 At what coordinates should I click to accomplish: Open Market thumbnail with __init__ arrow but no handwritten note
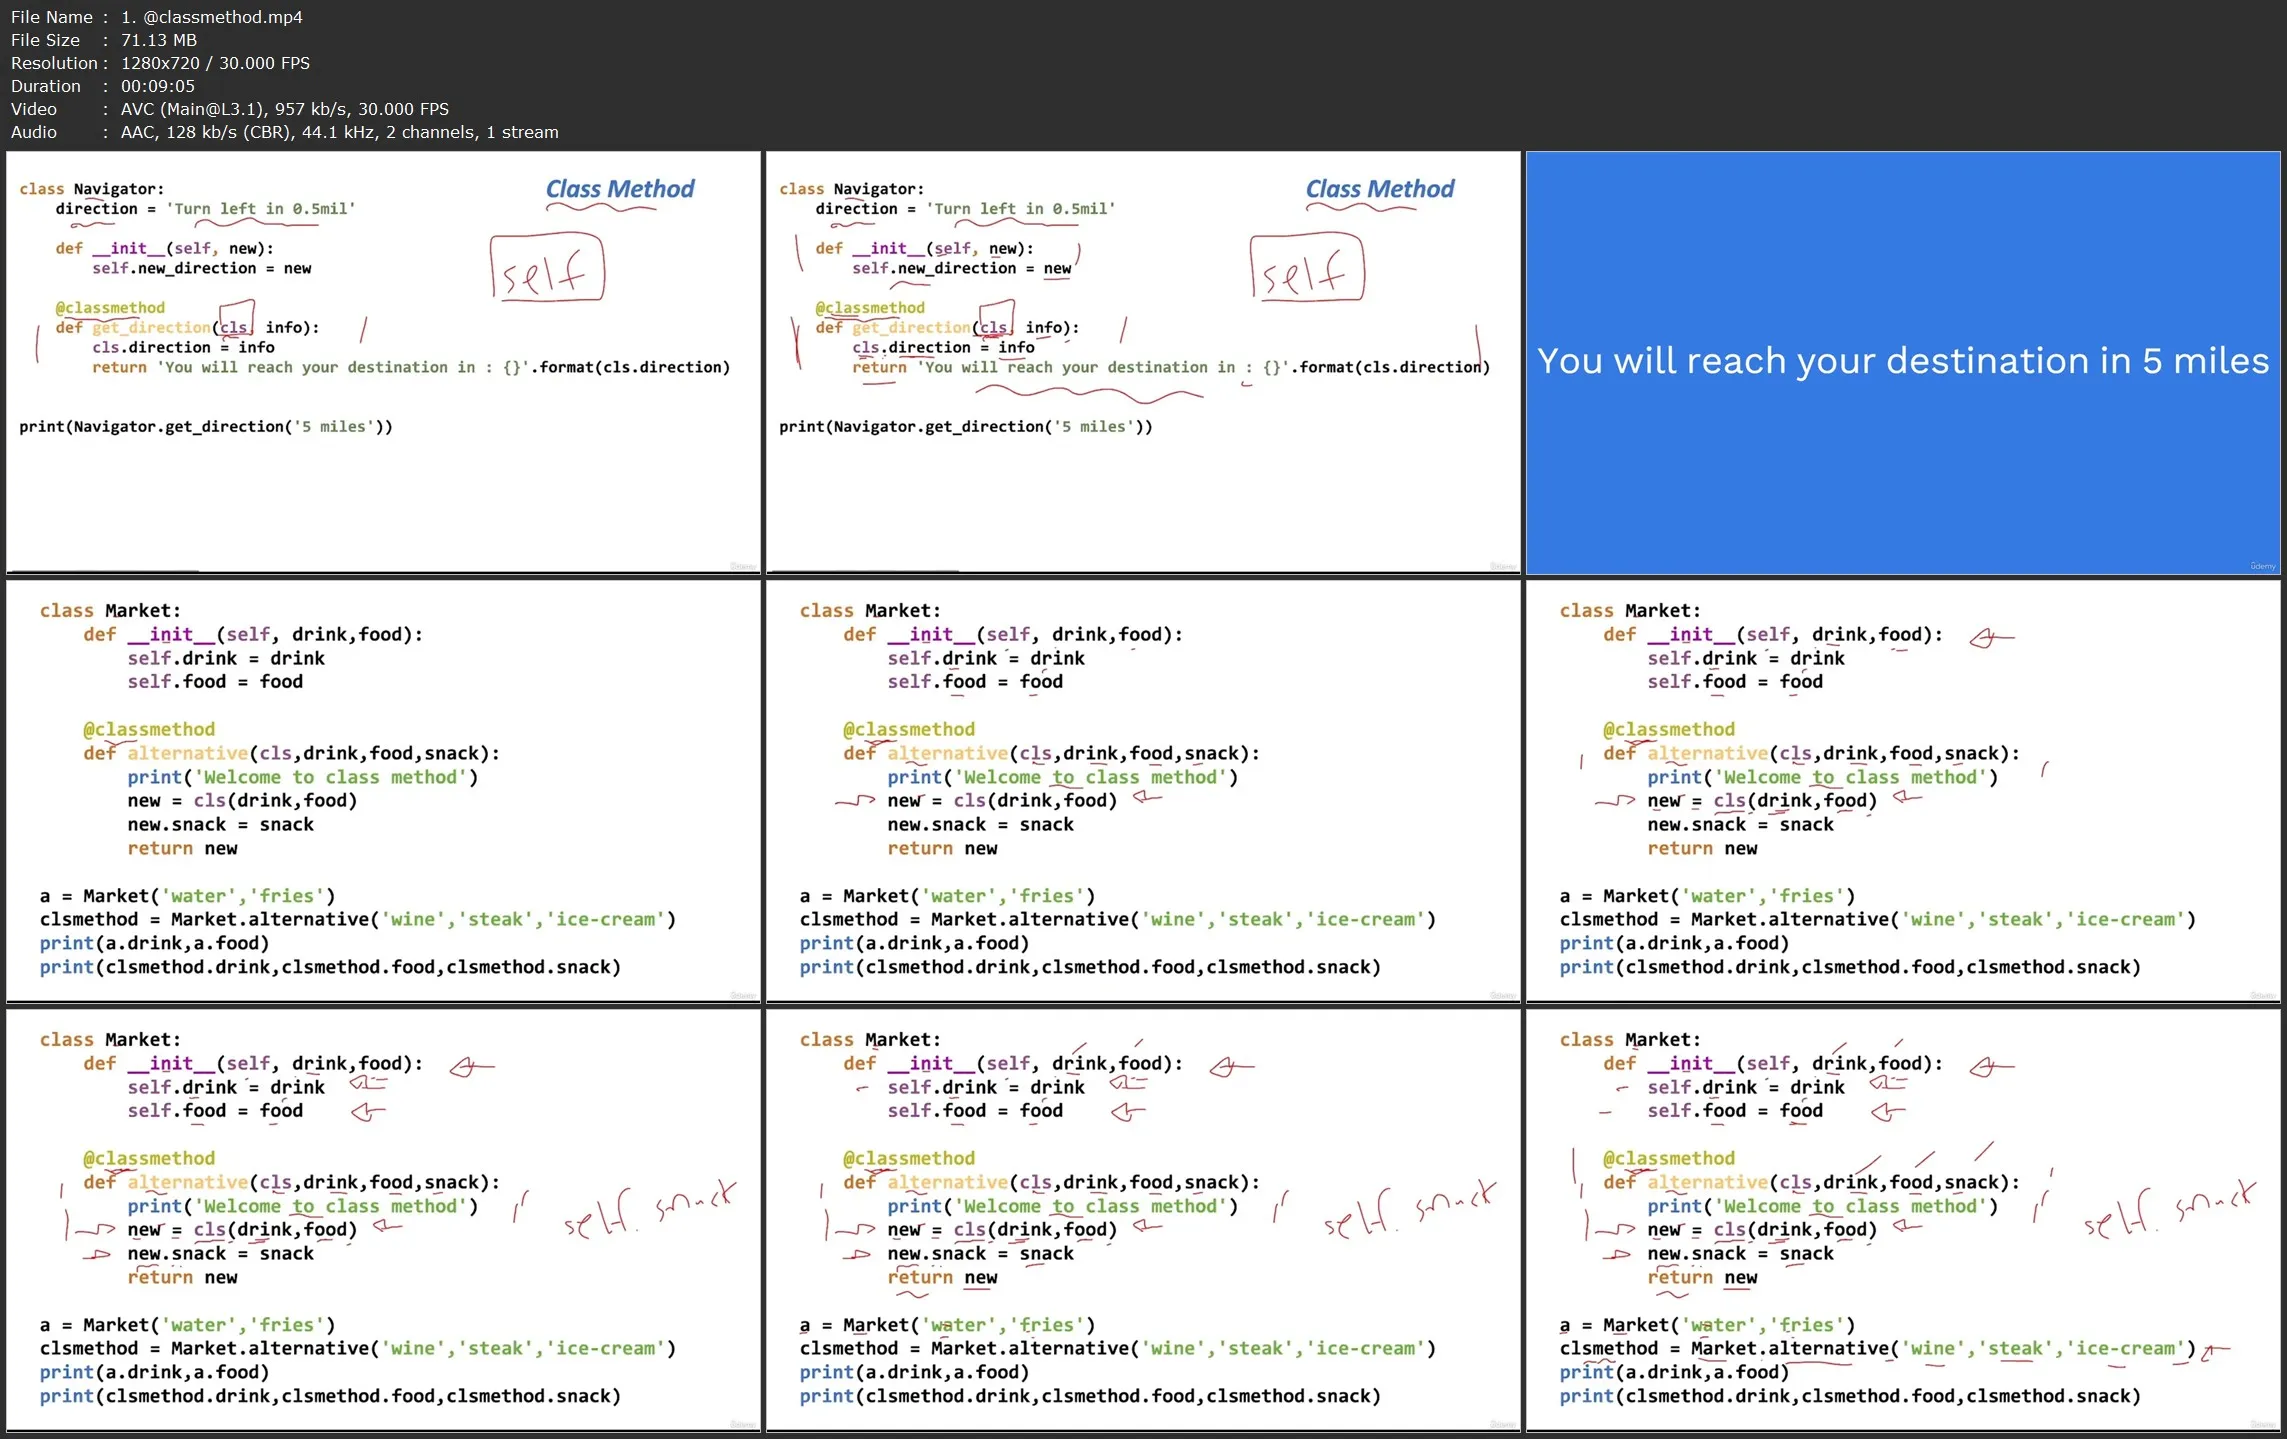[x=1903, y=791]
